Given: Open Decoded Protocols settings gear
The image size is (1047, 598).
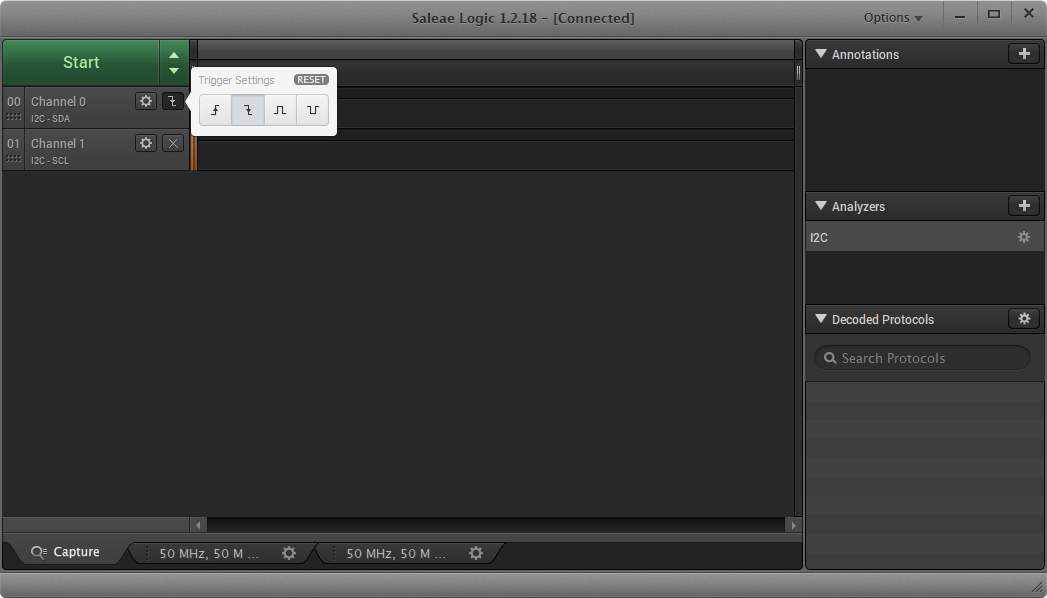Looking at the screenshot, I should point(1023,319).
